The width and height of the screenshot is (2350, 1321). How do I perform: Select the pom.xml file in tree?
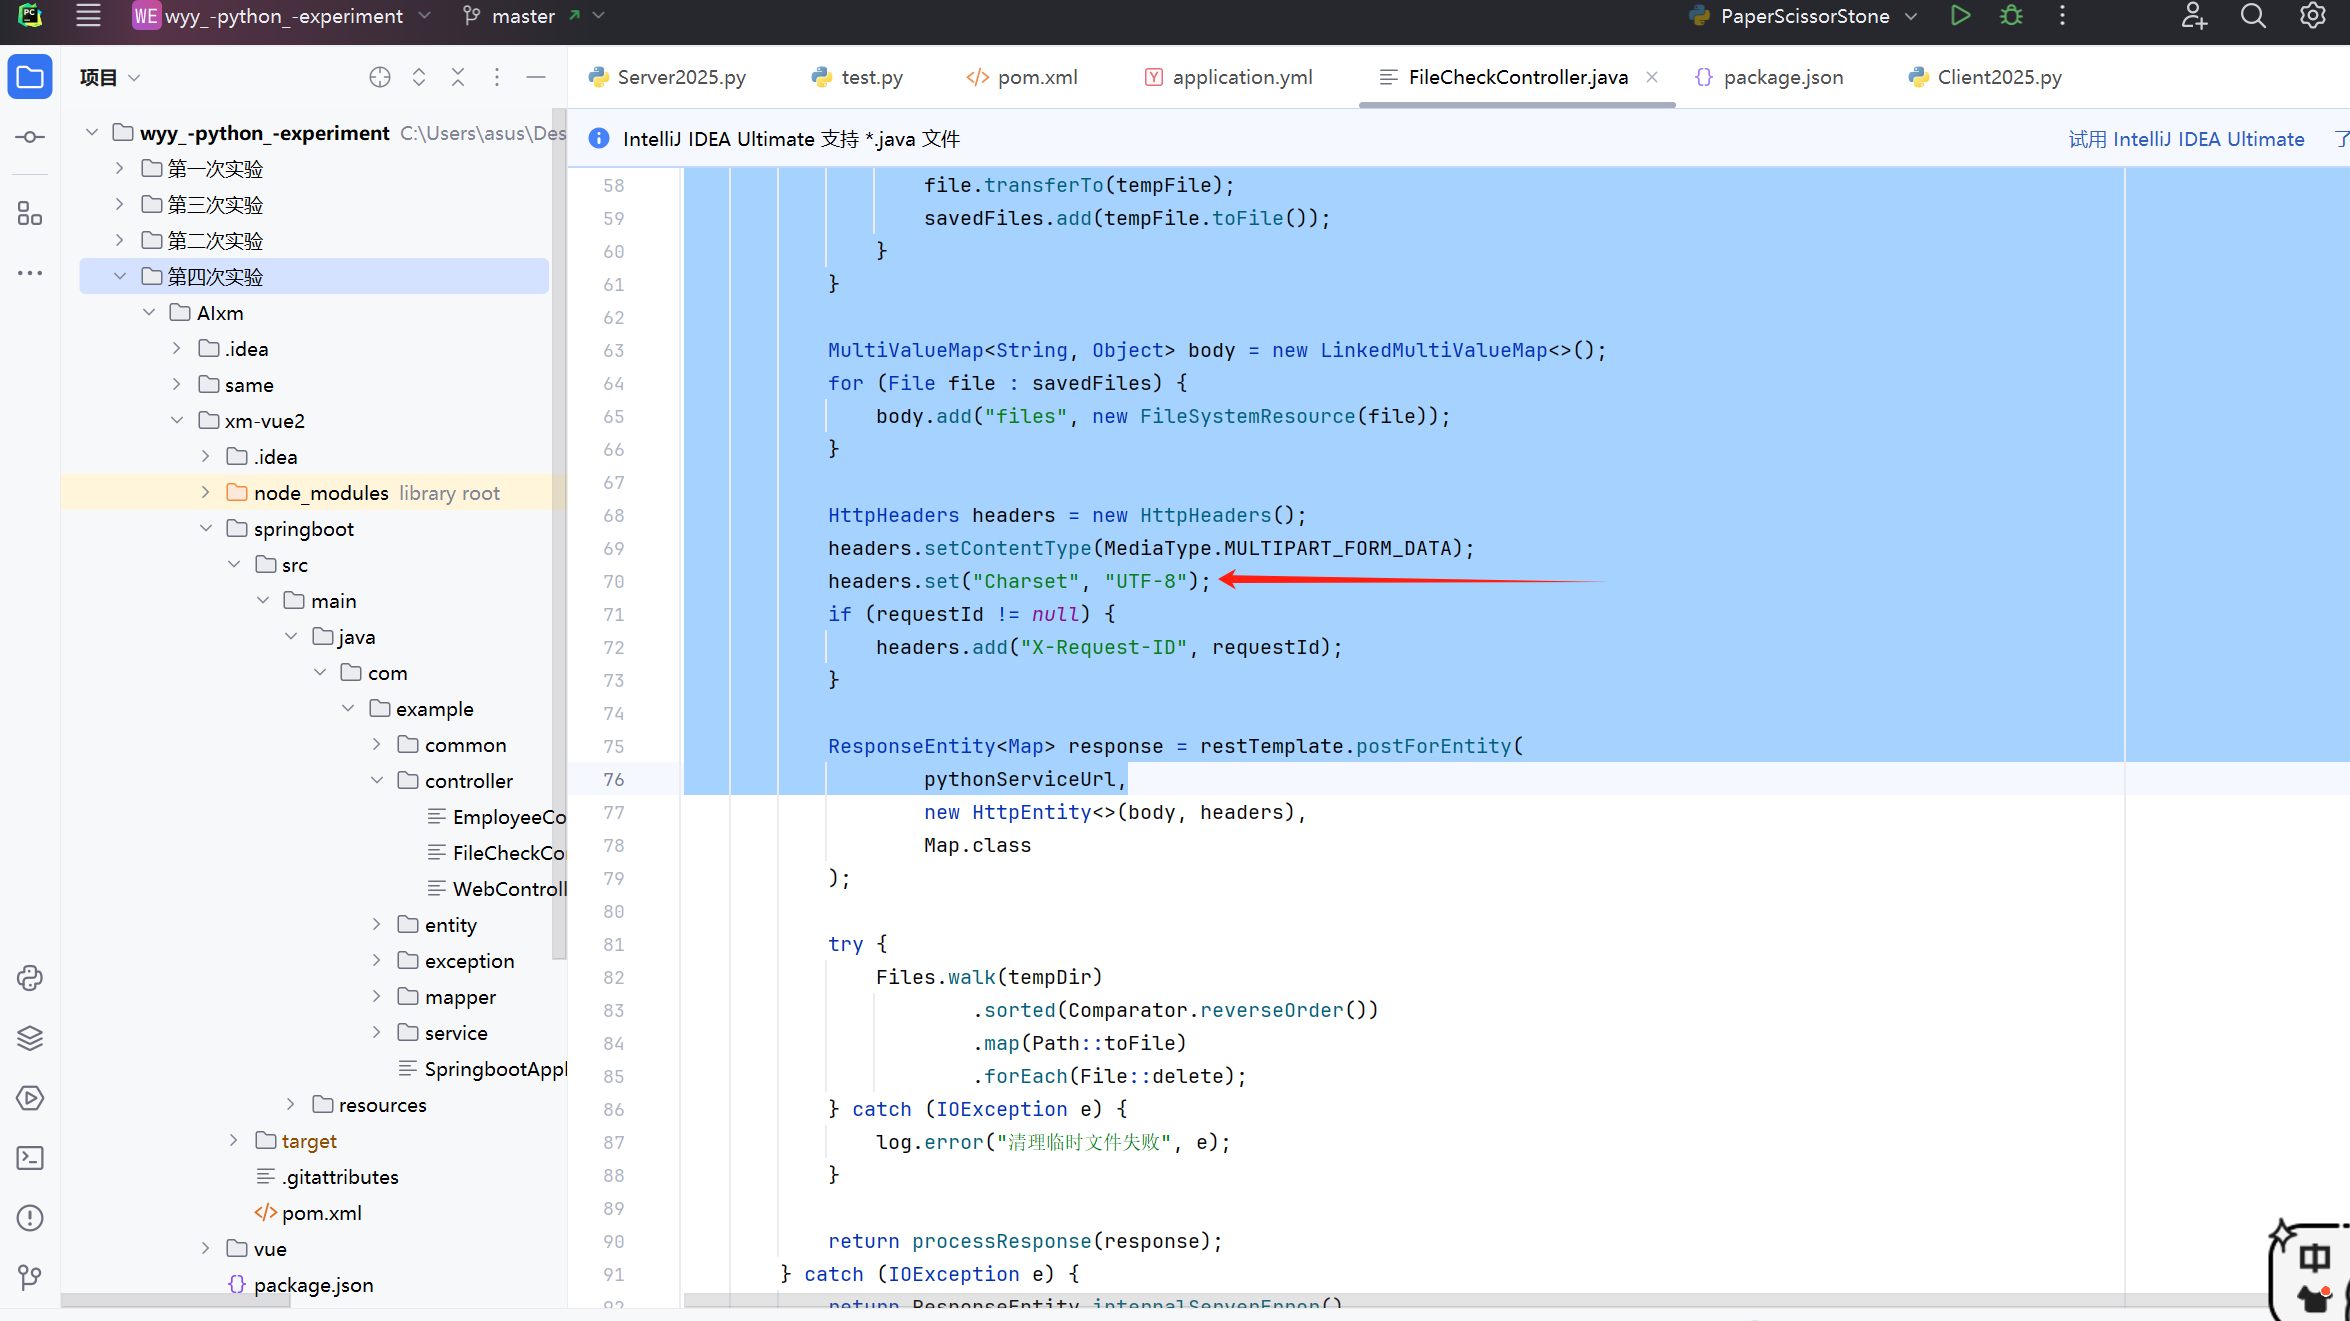[320, 1213]
